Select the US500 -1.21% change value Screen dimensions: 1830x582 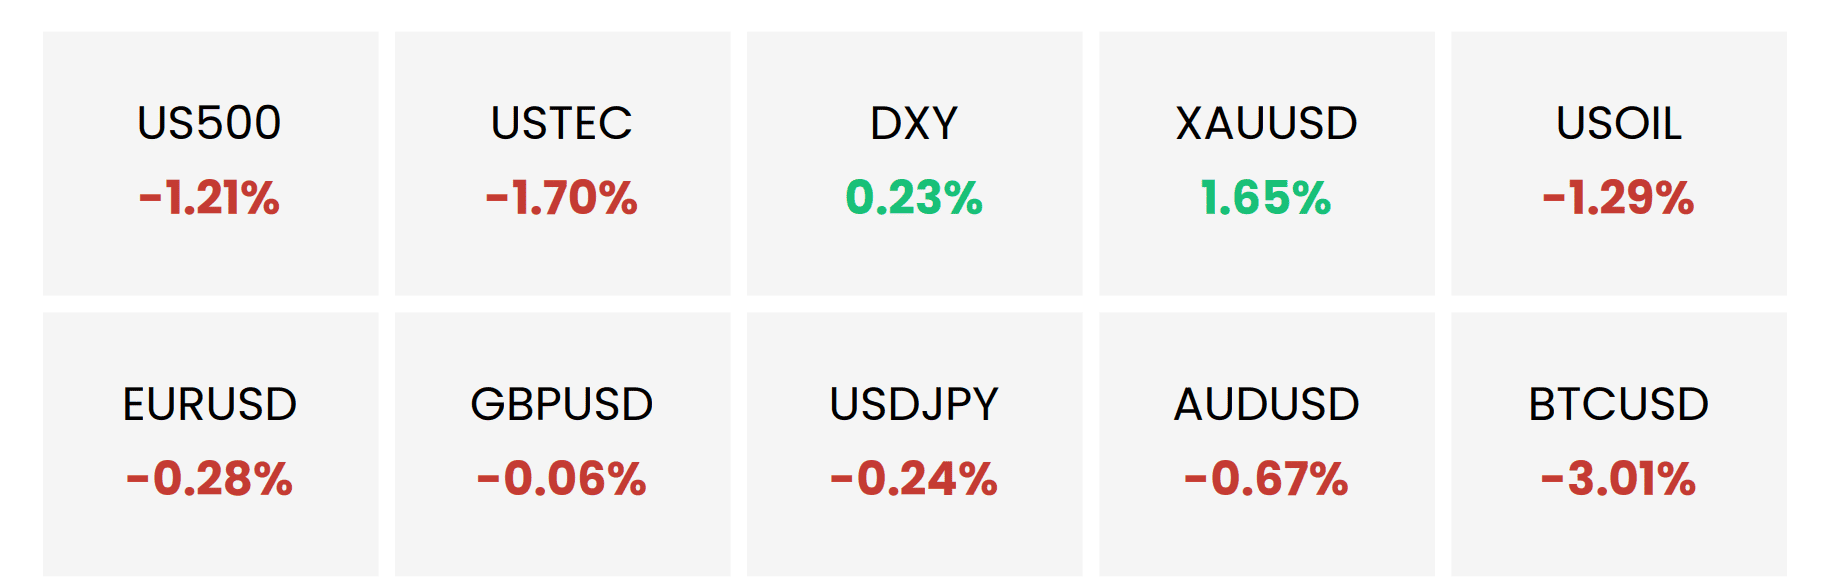coord(209,198)
